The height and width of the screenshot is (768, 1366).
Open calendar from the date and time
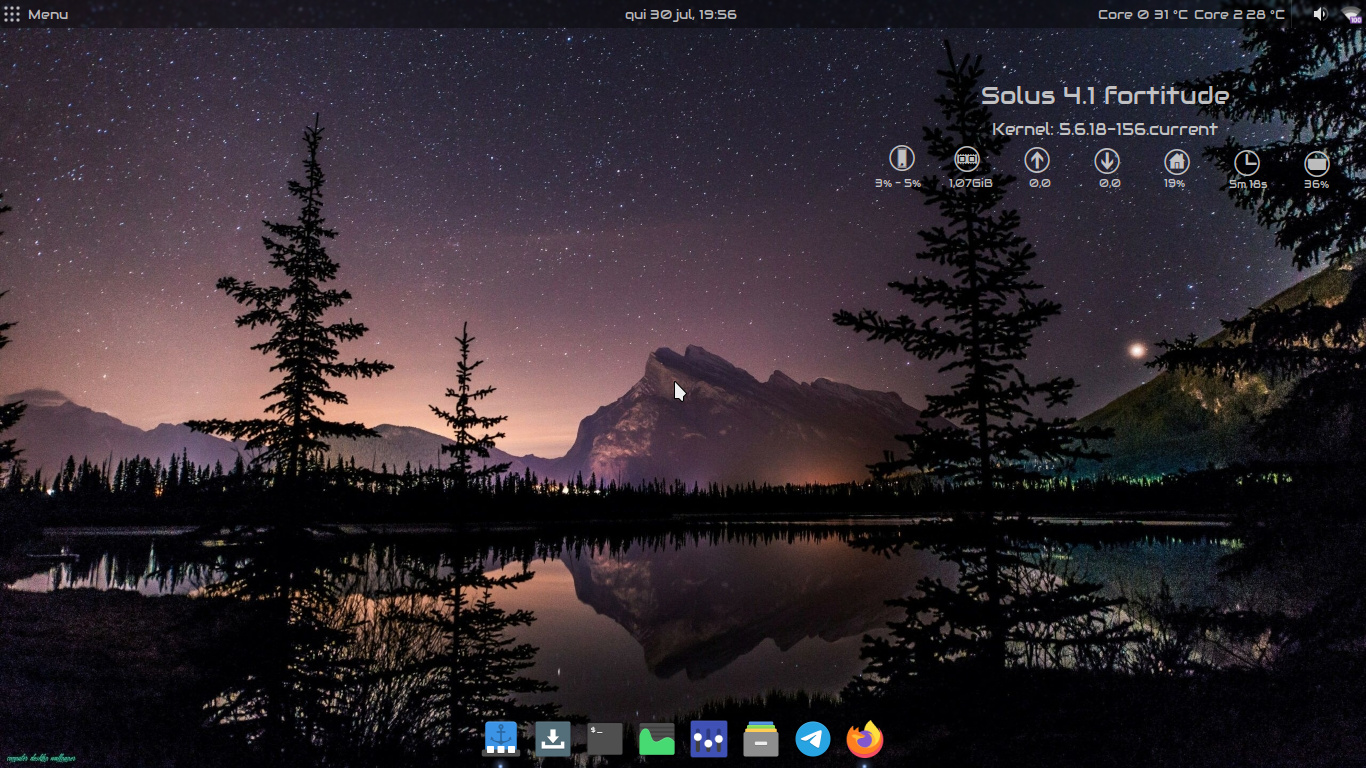point(680,14)
